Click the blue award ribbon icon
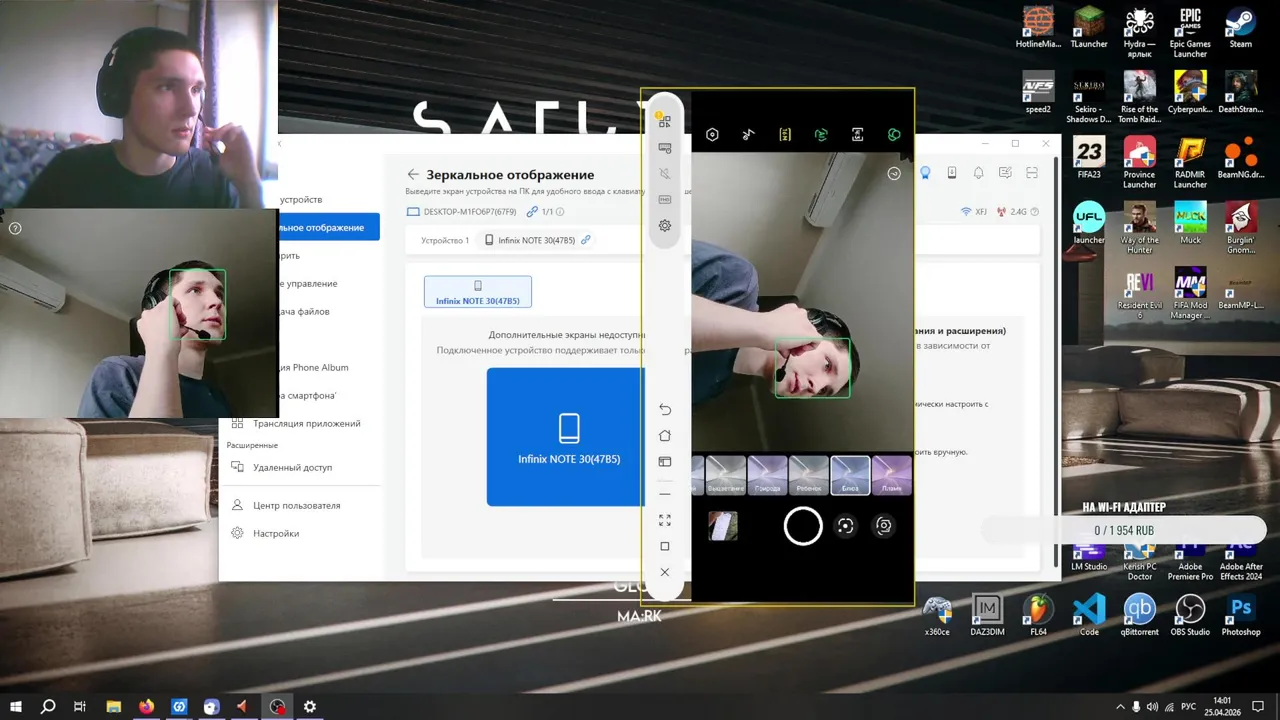This screenshot has height=720, width=1280. tap(925, 173)
